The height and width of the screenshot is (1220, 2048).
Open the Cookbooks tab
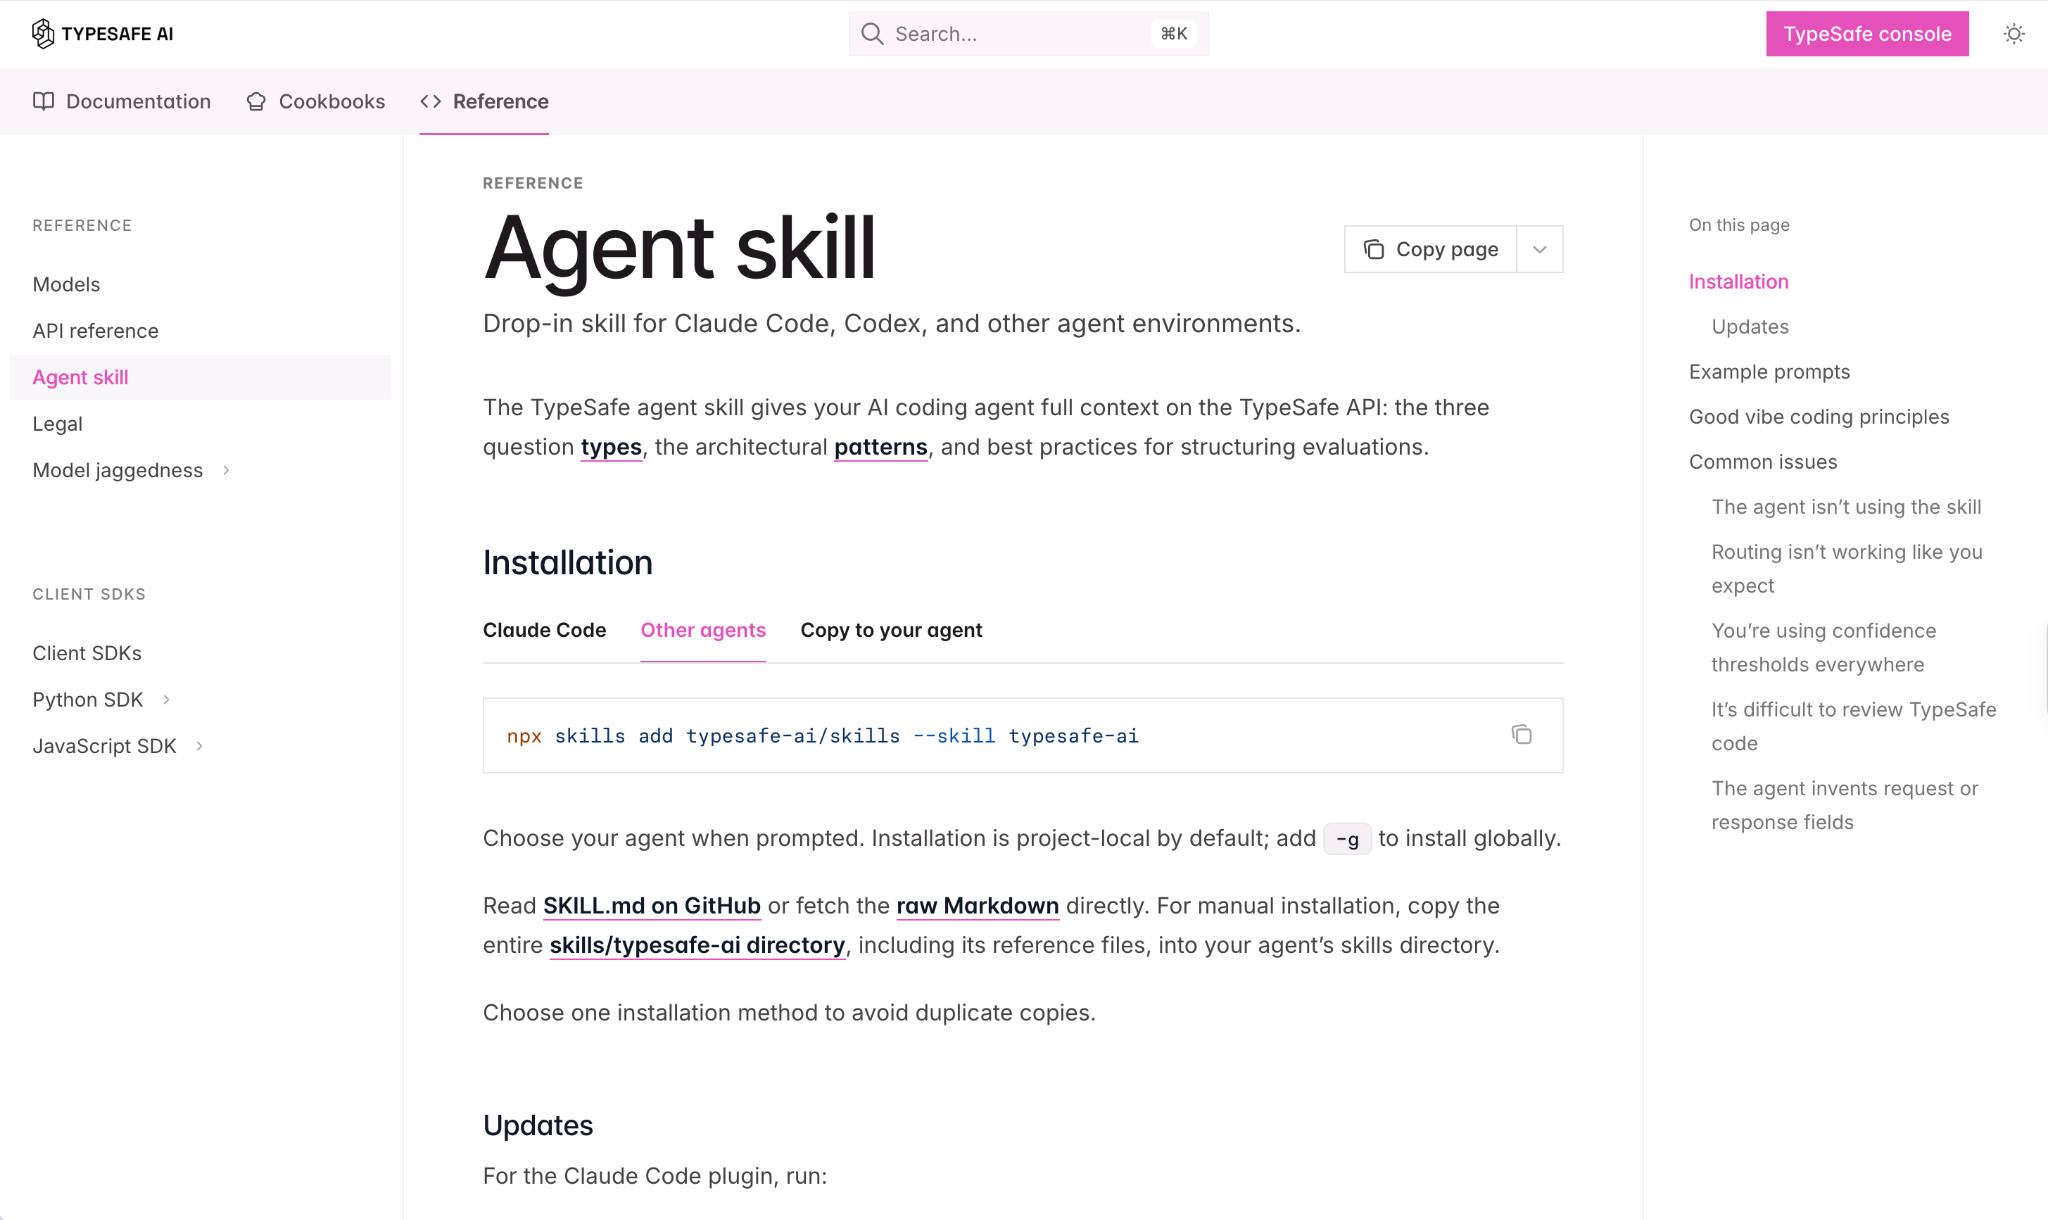point(315,101)
